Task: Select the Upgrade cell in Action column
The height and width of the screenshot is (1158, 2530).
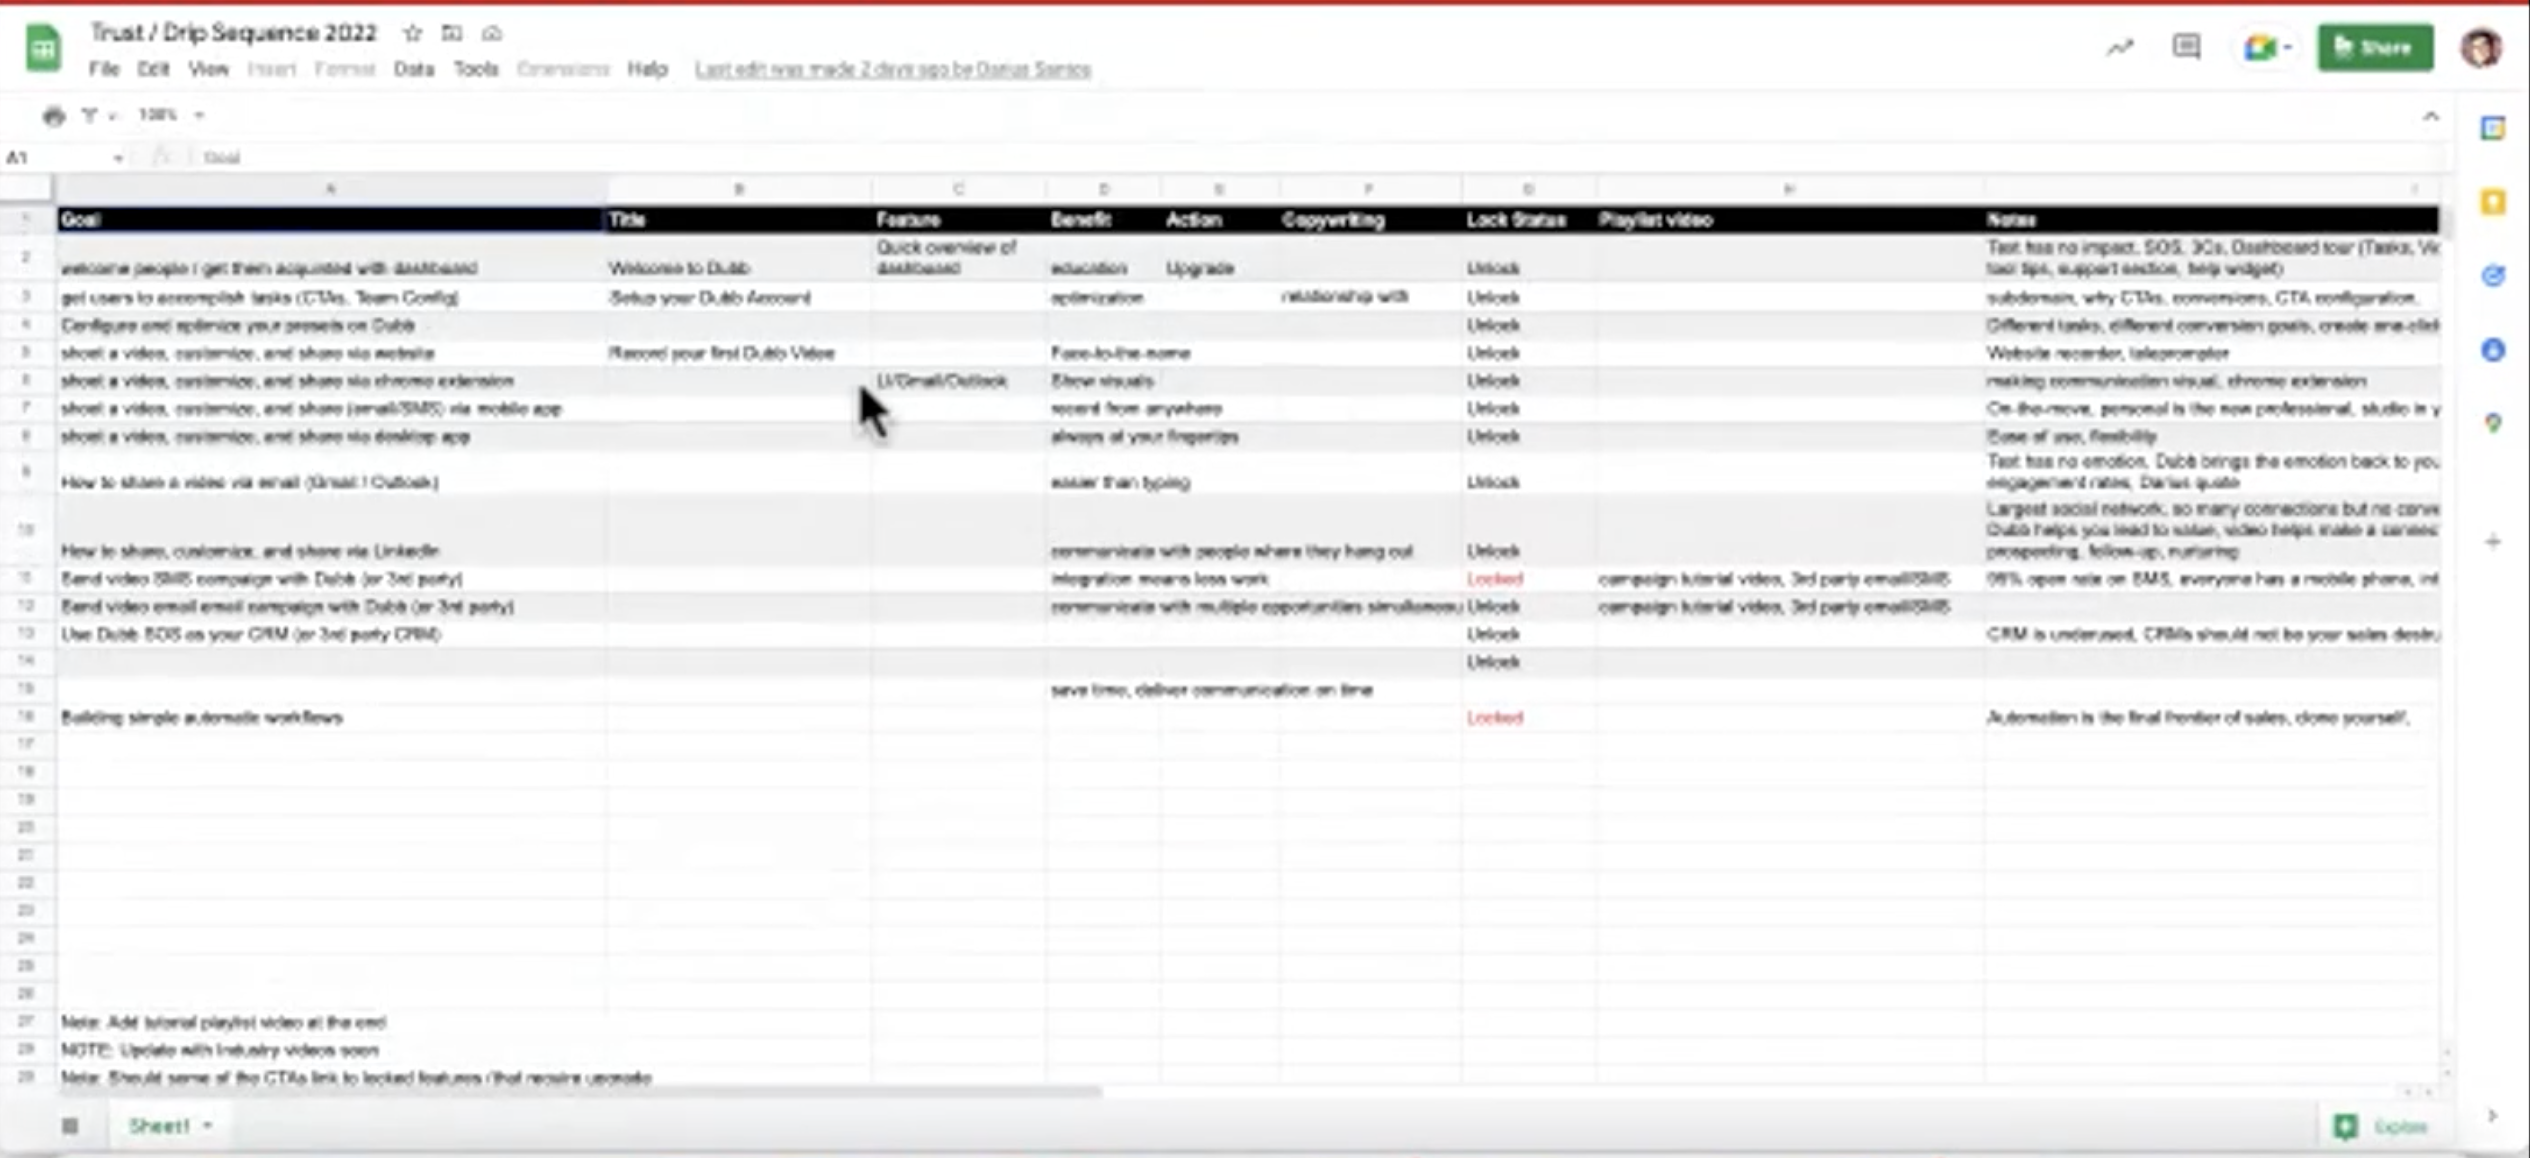Action: [1220, 258]
